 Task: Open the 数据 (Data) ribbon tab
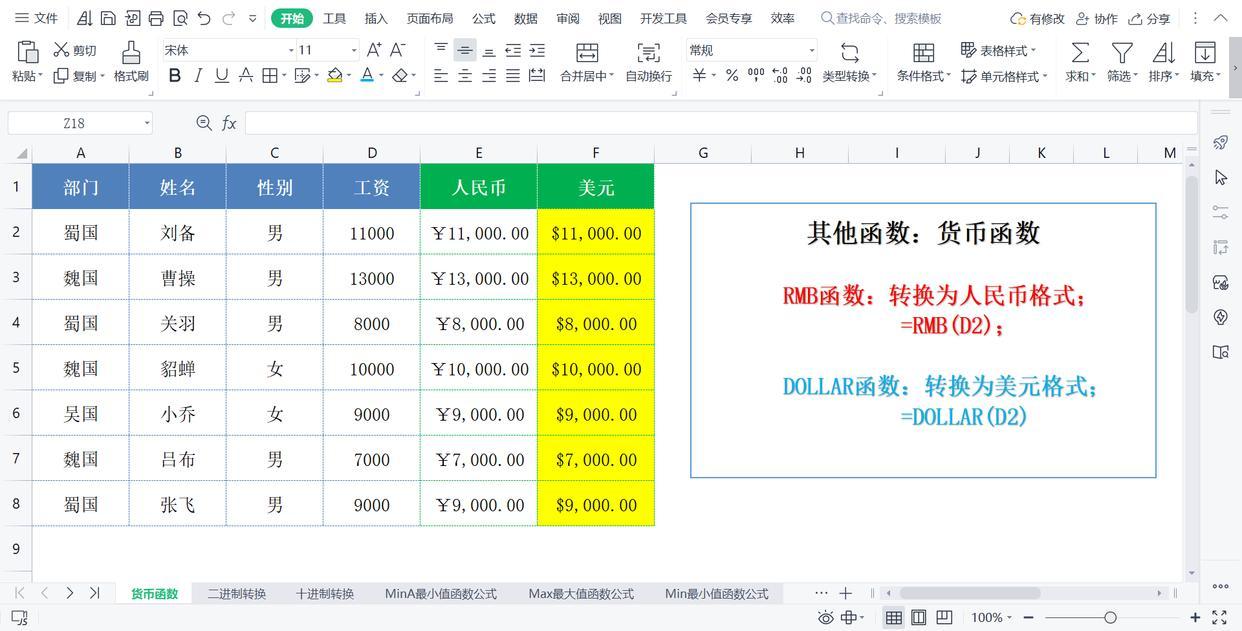click(526, 18)
